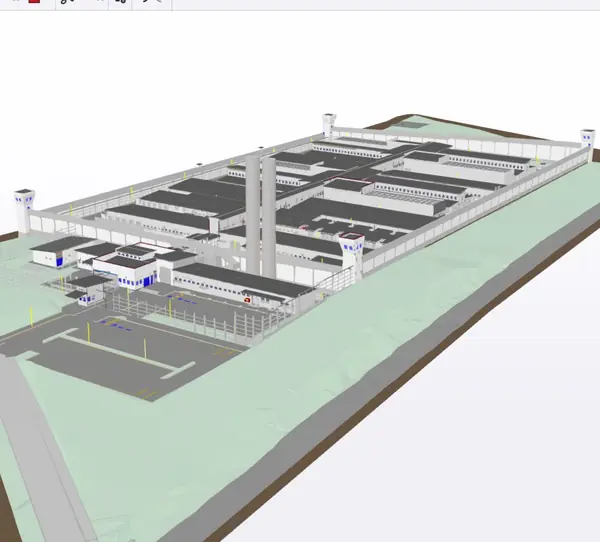The image size is (600, 542).
Task: Pick the guard tower at the left wall corner
Action: click(24, 211)
